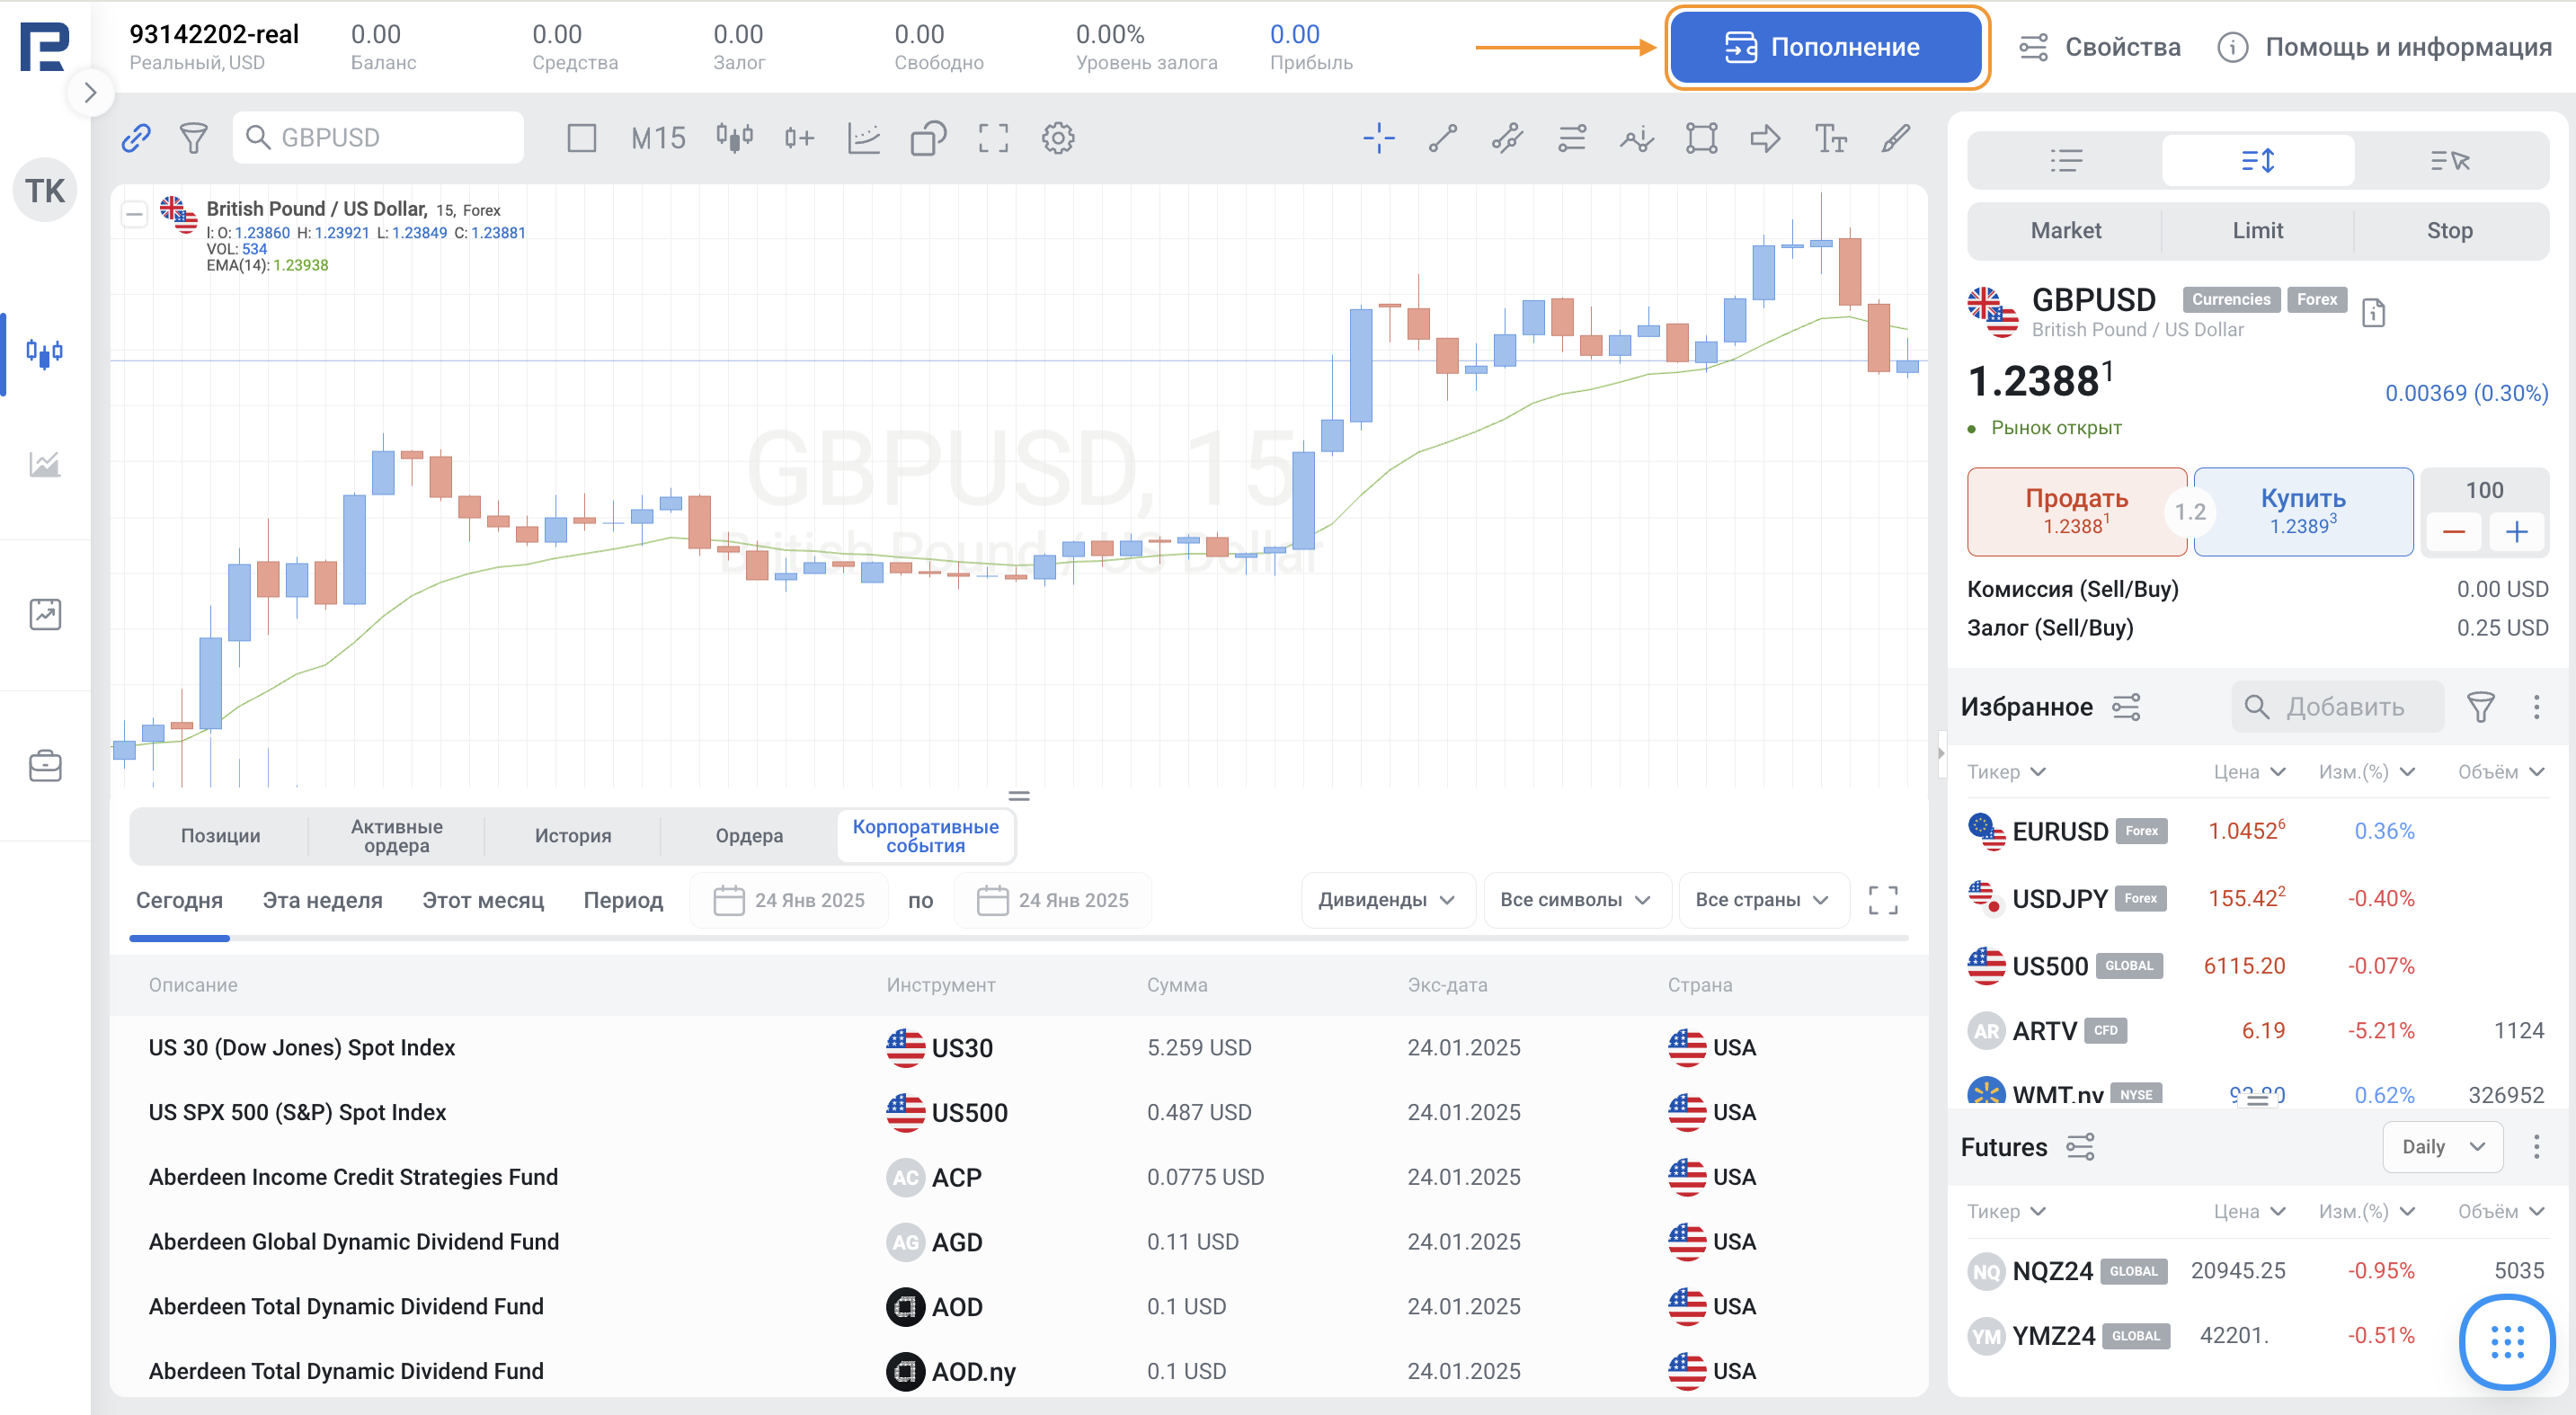The width and height of the screenshot is (2576, 1415).
Task: Toggle fullscreen chart icon in toolbar
Action: [x=992, y=138]
